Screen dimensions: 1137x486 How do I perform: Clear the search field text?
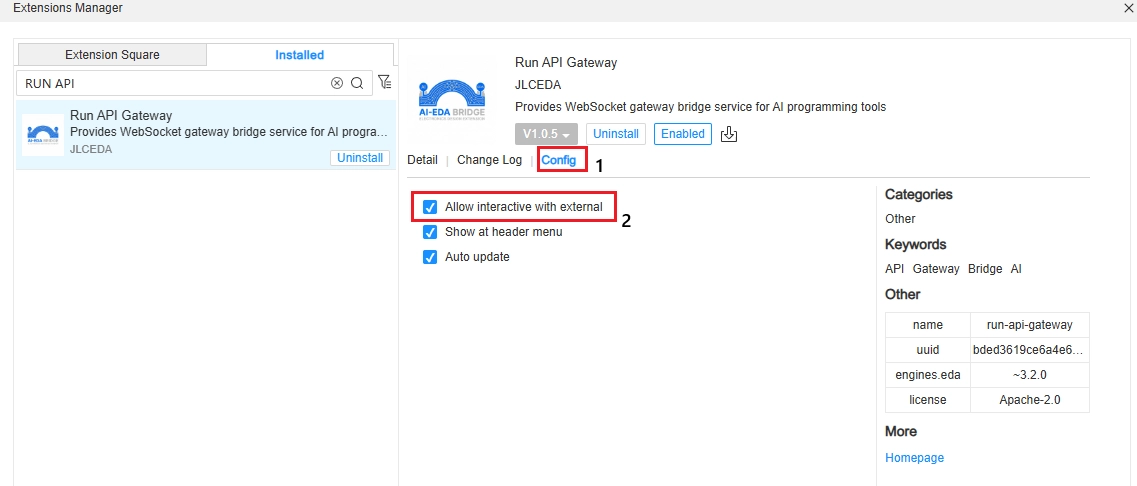336,83
